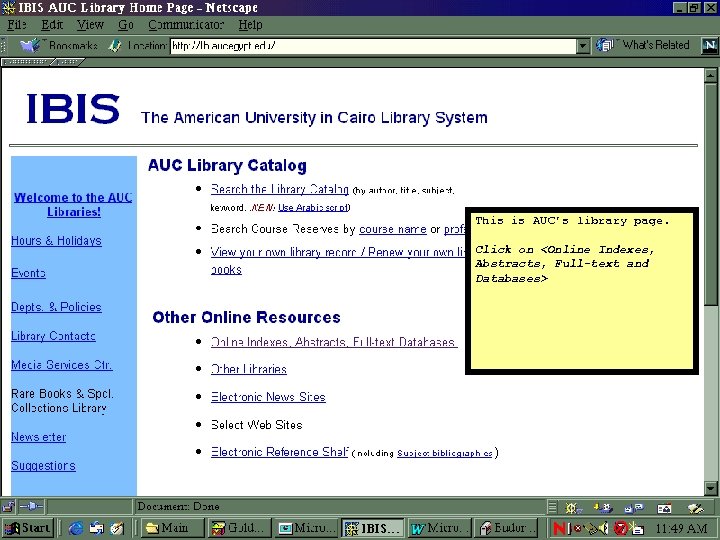This screenshot has width=720, height=540.
Task: Click the Netscape N logo
Action: (709, 45)
